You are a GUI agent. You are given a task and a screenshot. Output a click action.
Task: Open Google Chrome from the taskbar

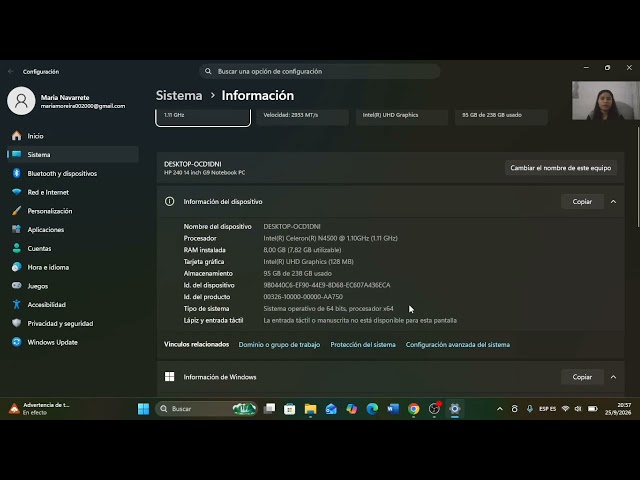(x=413, y=409)
